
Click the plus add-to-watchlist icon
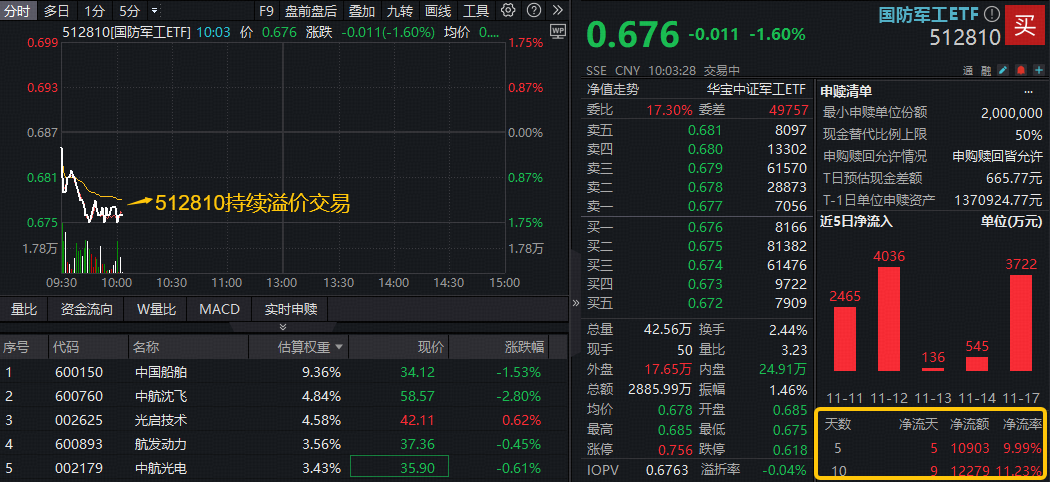pos(1037,70)
